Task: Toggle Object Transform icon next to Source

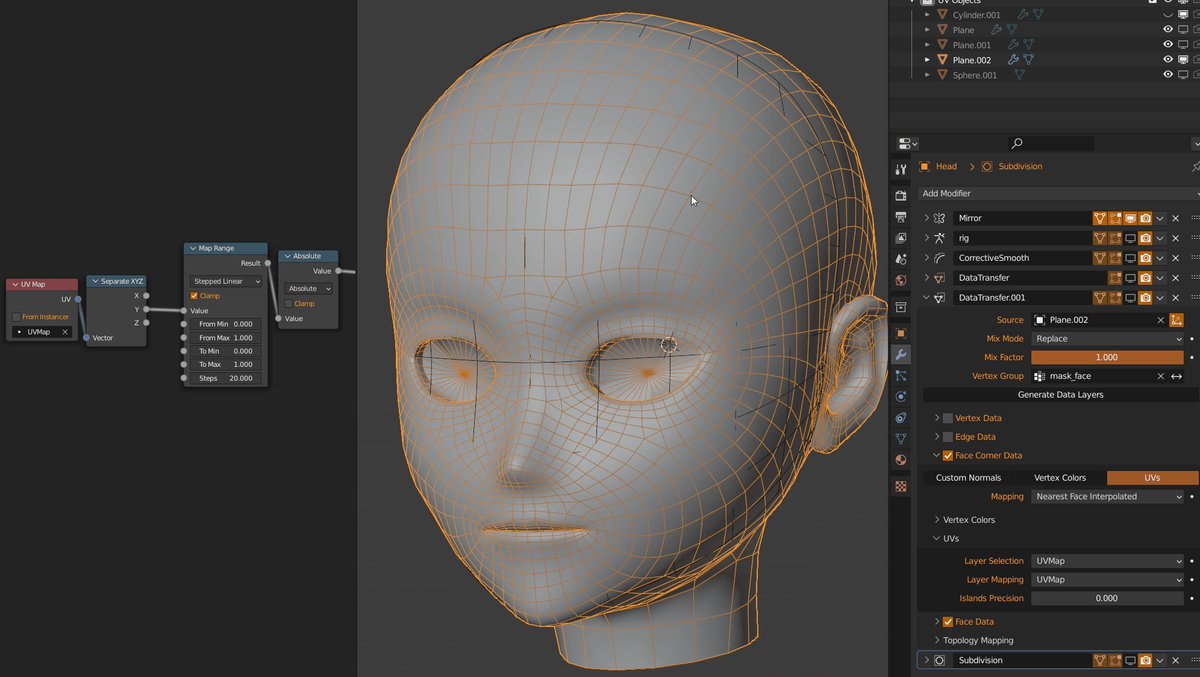Action: coord(1176,320)
